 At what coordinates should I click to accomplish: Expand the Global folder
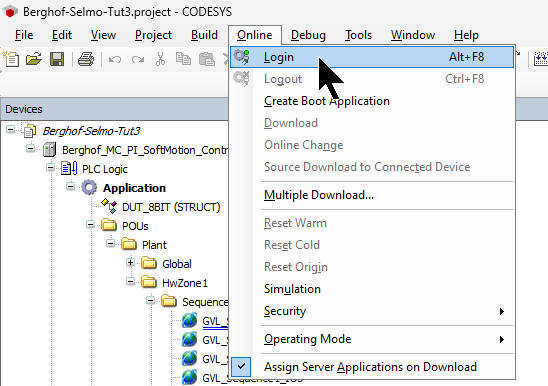pyautogui.click(x=130, y=262)
